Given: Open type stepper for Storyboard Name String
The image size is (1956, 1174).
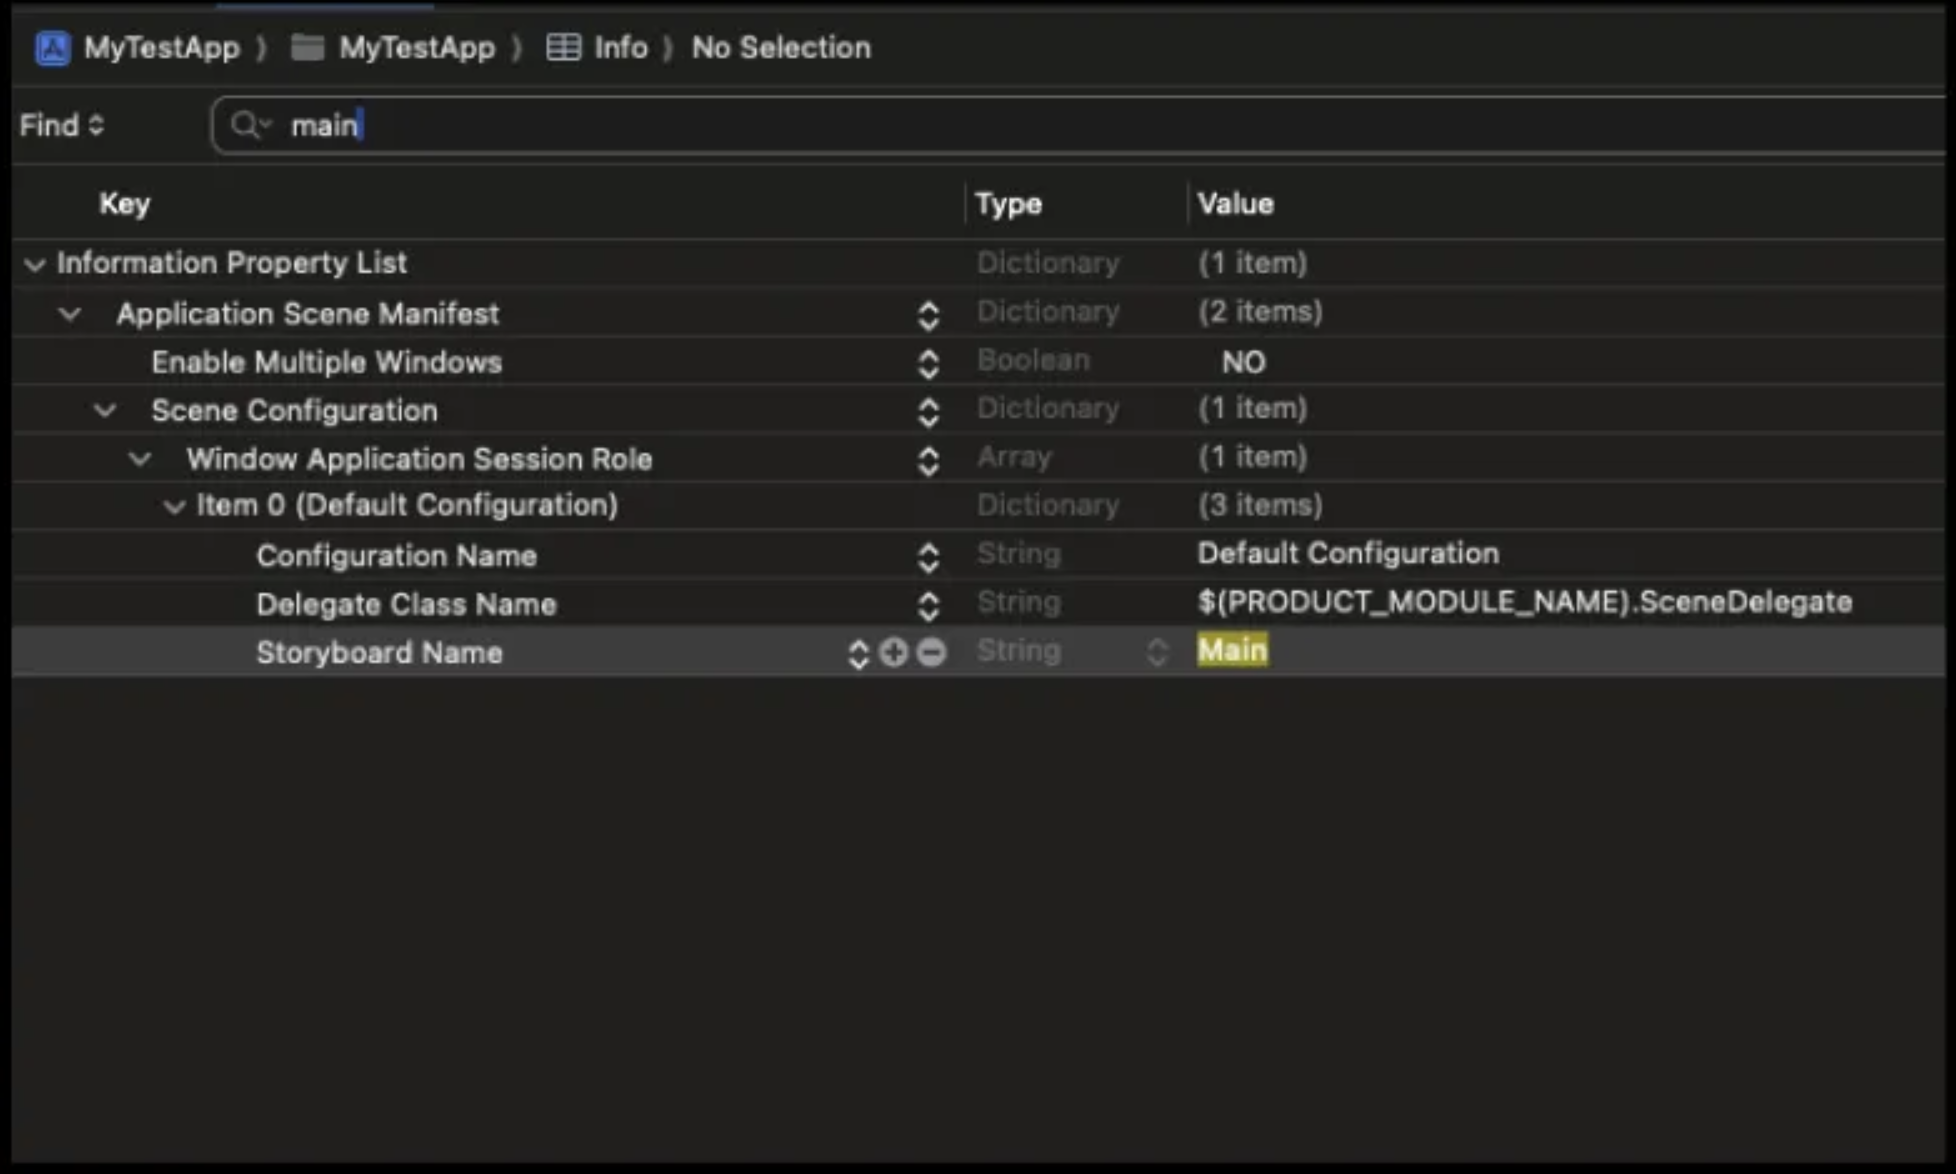Looking at the screenshot, I should (1157, 652).
